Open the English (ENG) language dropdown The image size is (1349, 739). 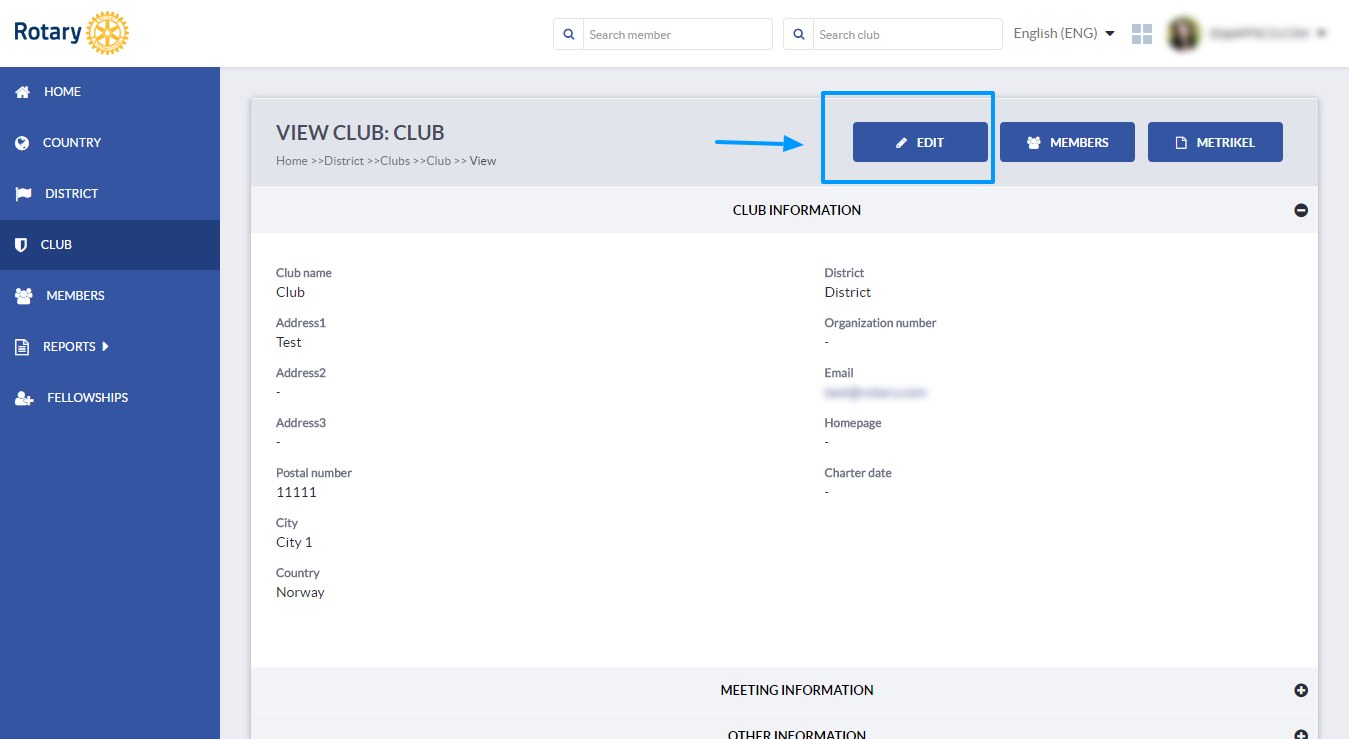pos(1064,34)
